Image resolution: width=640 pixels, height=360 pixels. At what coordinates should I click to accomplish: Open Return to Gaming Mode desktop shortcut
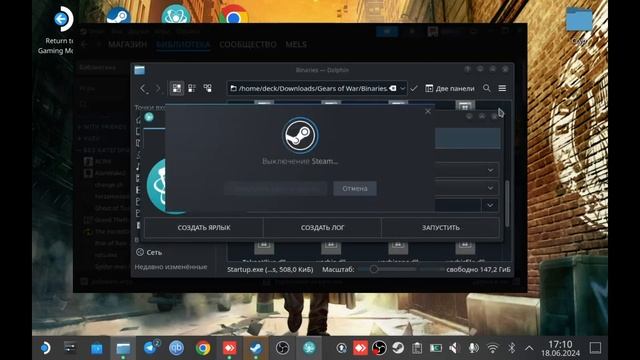coord(61,29)
